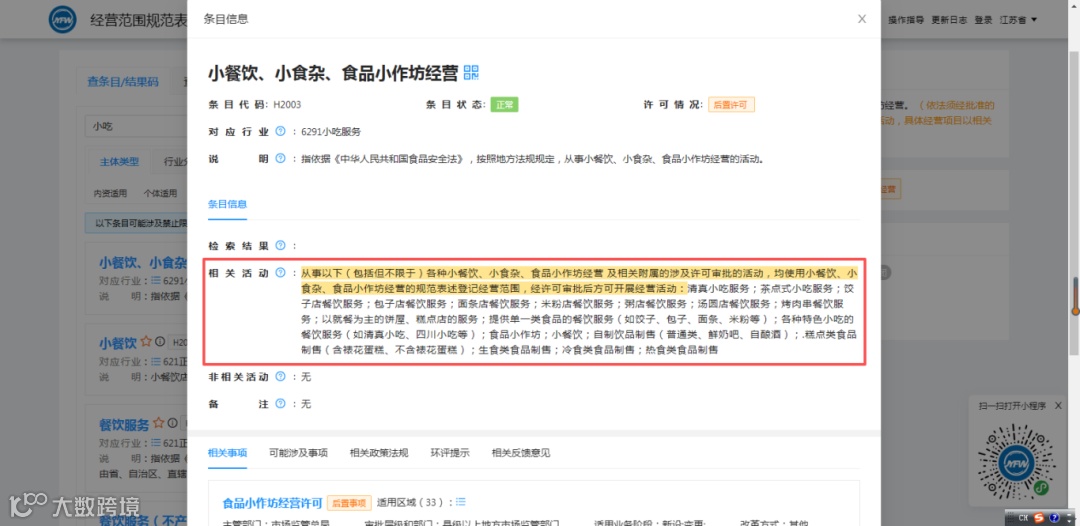Click the 正常 status badge
This screenshot has height=526, width=1080.
tap(504, 105)
